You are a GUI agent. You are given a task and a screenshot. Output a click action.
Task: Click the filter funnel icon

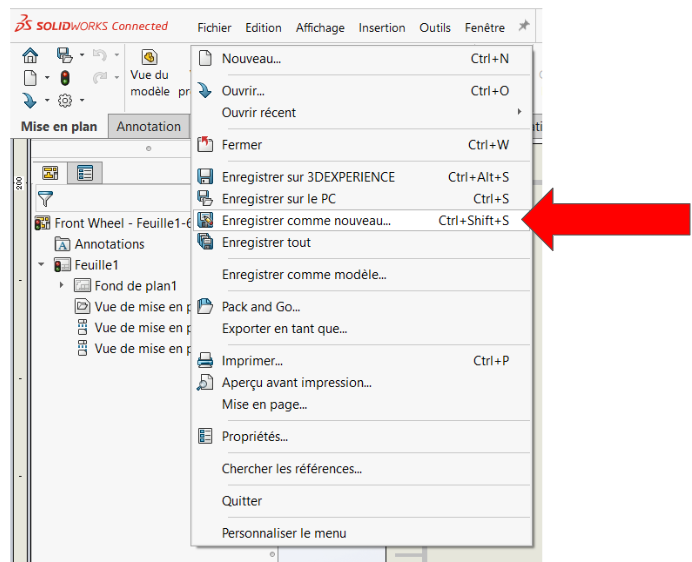[45, 199]
